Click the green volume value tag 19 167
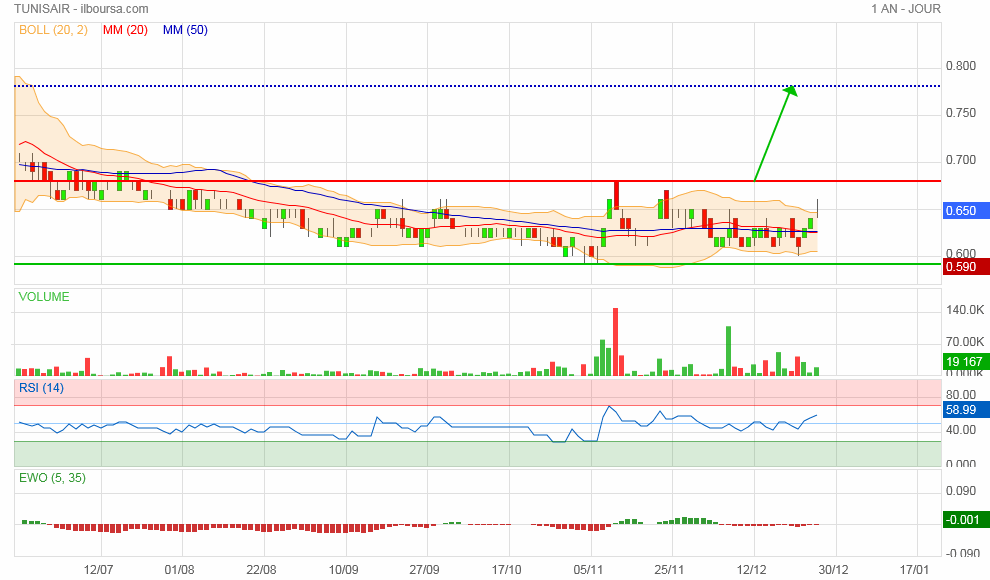Screen dimensions: 990x580 coord(965,362)
